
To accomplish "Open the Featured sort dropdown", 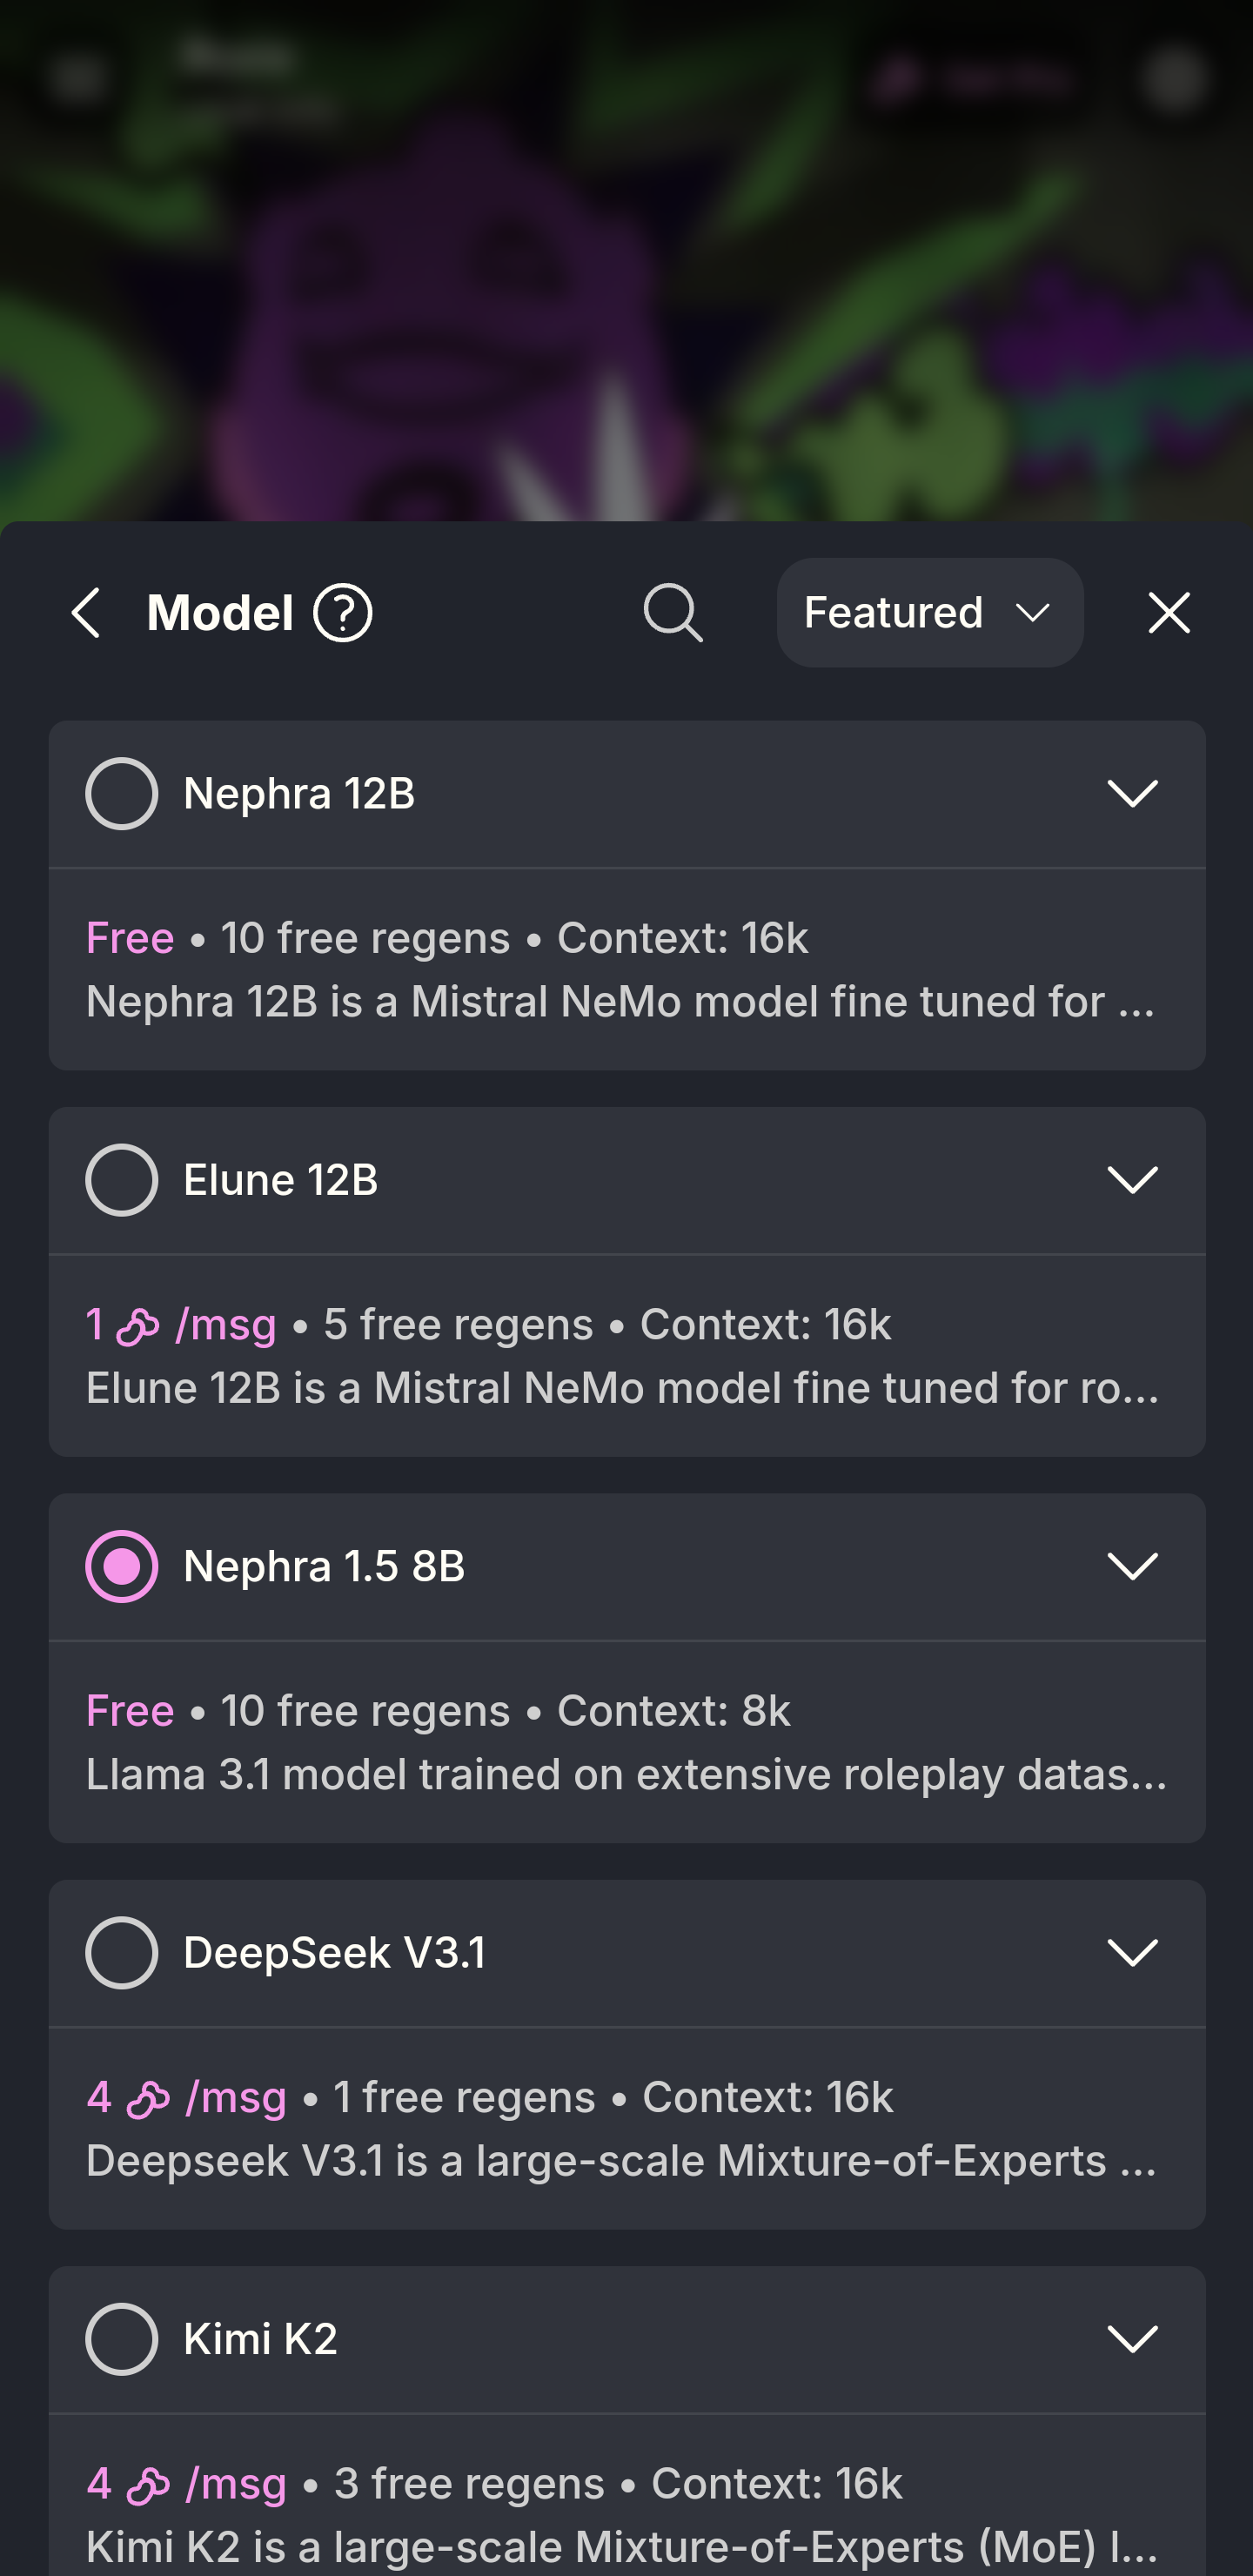I will (x=929, y=613).
